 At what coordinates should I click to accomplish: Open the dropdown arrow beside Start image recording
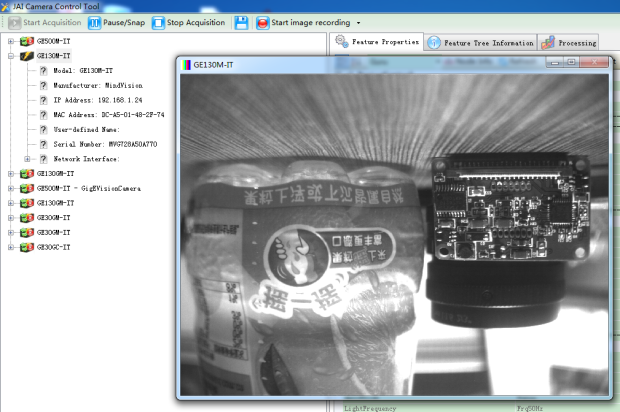click(x=359, y=23)
